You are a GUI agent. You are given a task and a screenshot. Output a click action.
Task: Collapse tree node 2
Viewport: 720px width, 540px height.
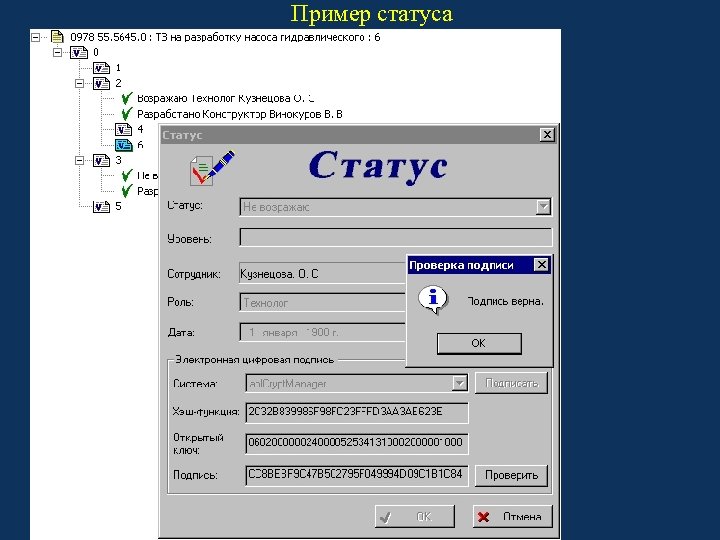tap(79, 84)
